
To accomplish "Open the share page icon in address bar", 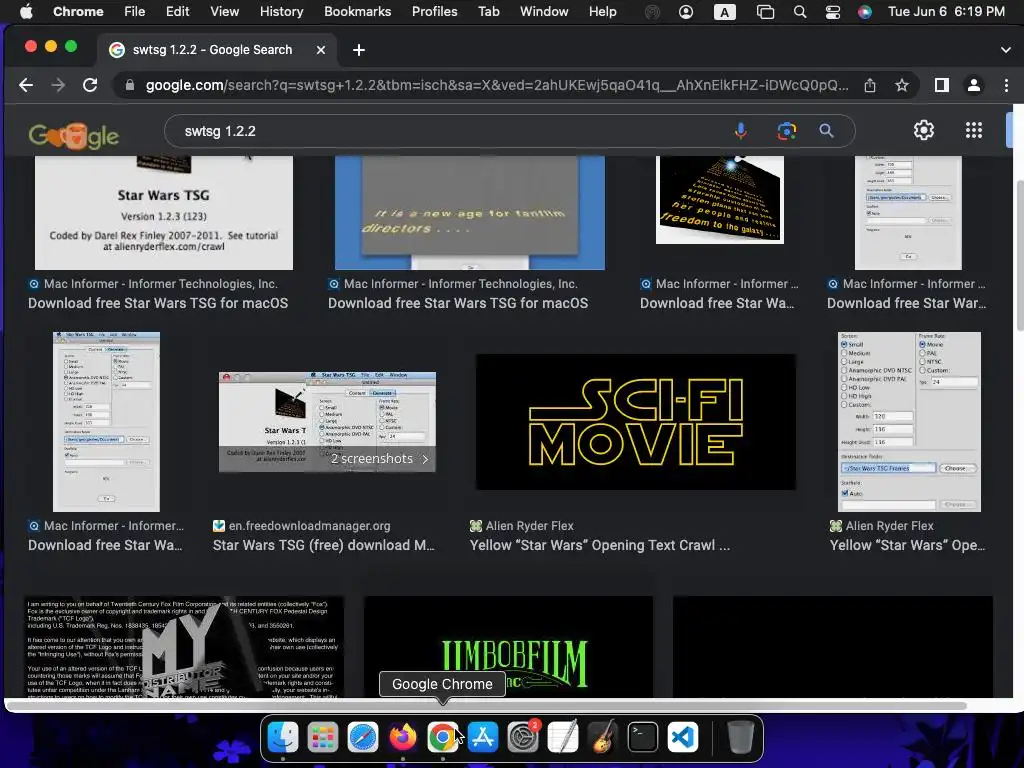I will 870,86.
